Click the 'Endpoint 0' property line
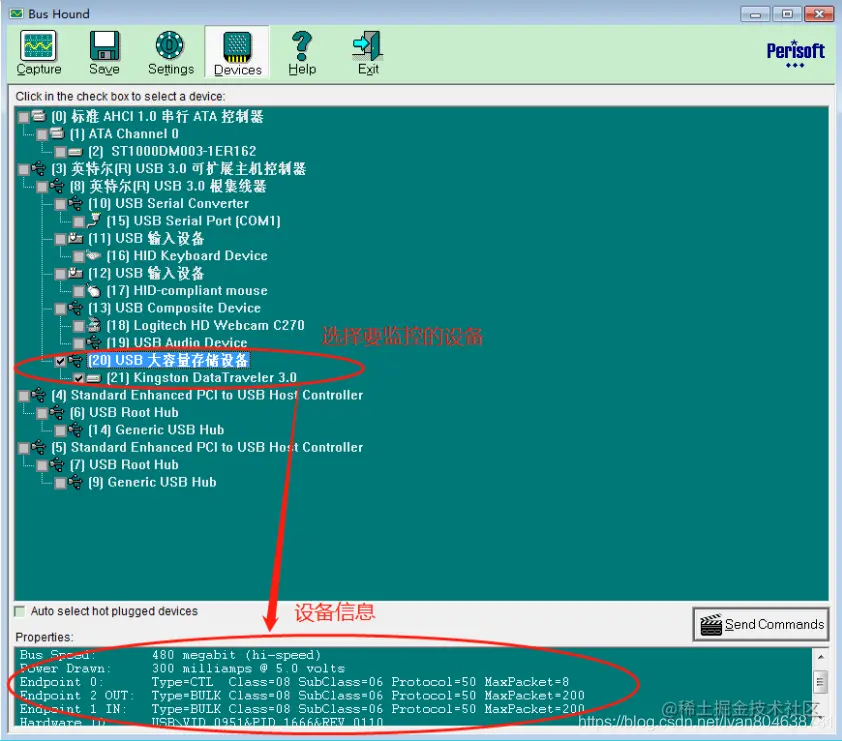The width and height of the screenshot is (842, 741). [294, 682]
